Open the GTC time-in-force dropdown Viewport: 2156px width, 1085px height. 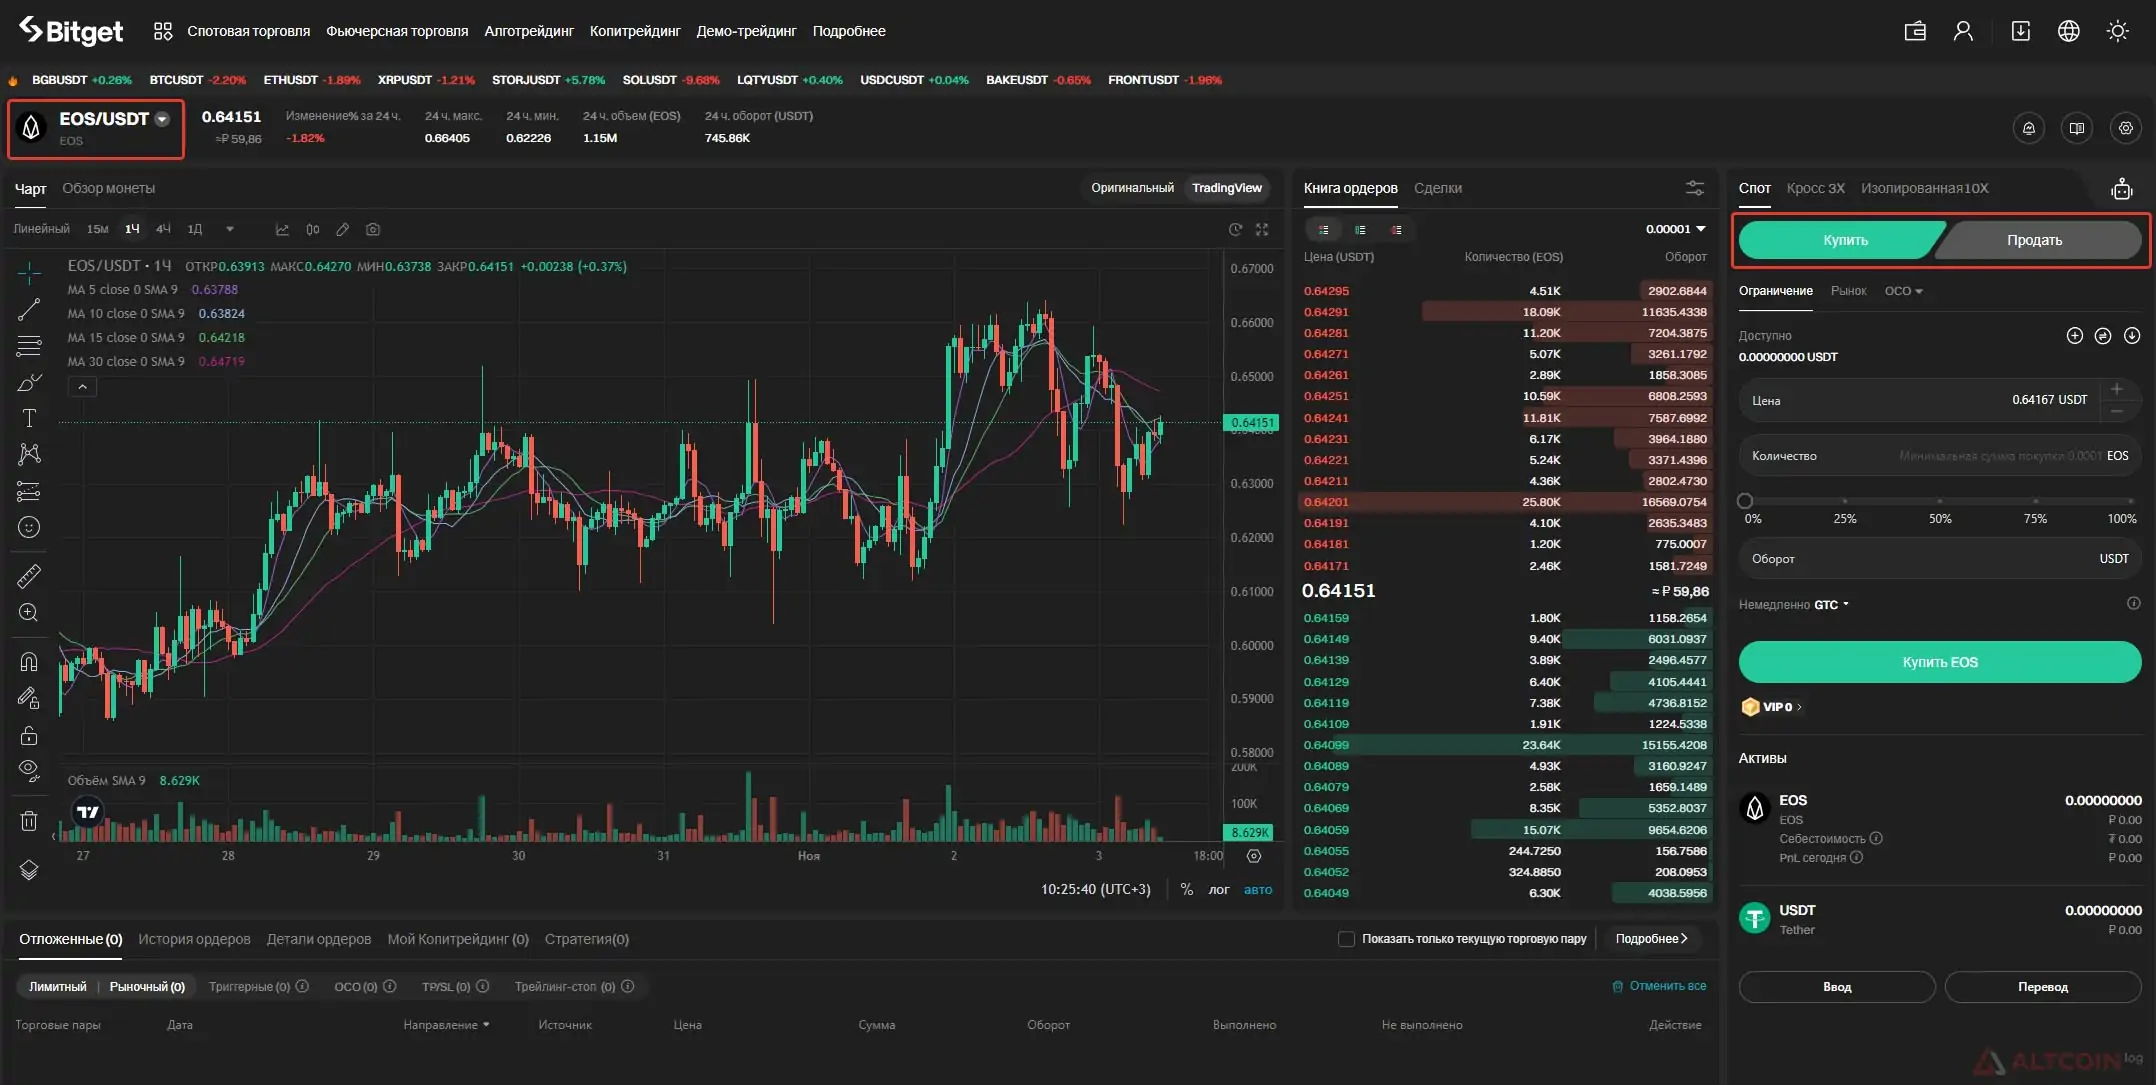[x=1831, y=605]
